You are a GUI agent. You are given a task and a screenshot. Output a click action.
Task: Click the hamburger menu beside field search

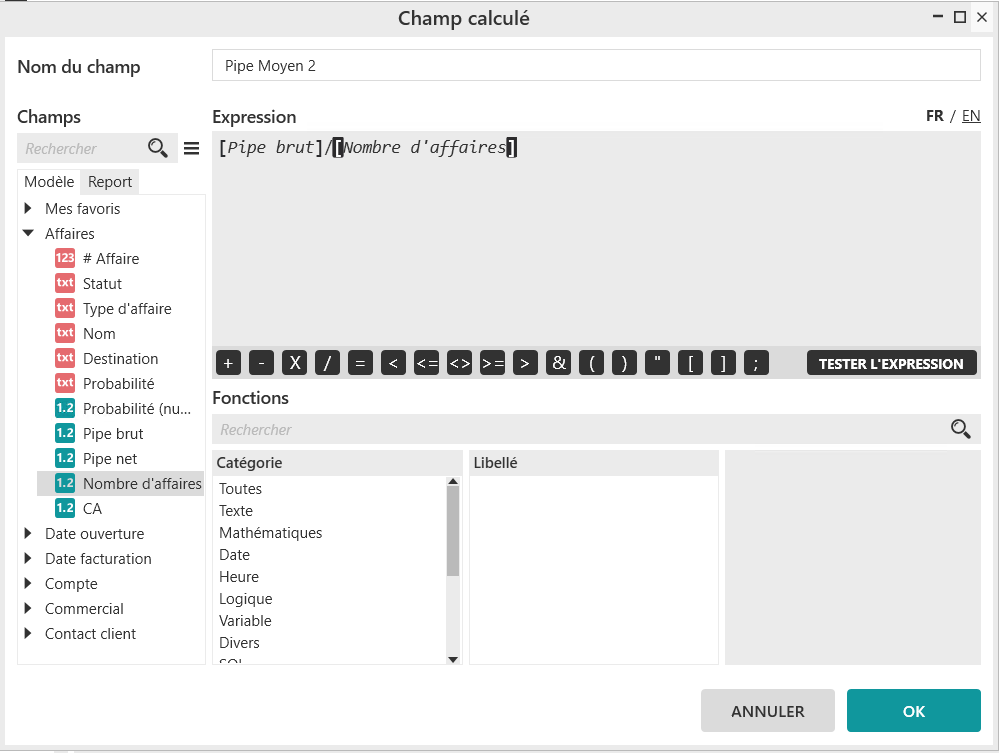click(192, 149)
